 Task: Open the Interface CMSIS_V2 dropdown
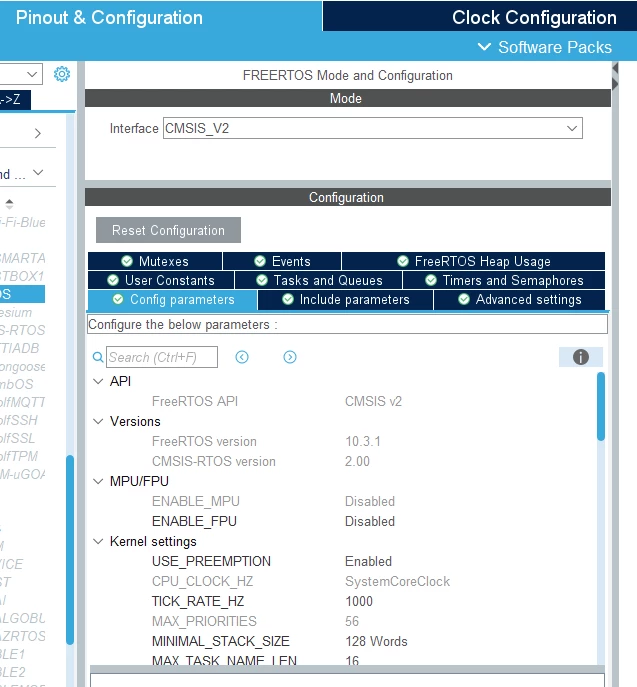(x=373, y=128)
